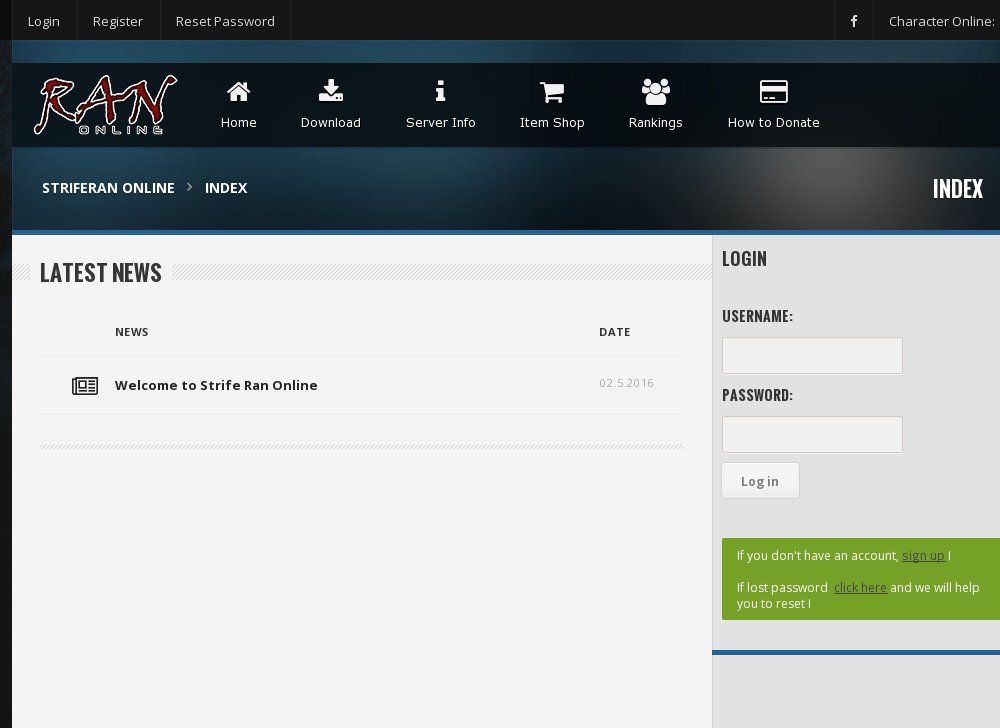The image size is (1000, 728).
Task: Open Server Info via its info icon
Action: point(441,91)
